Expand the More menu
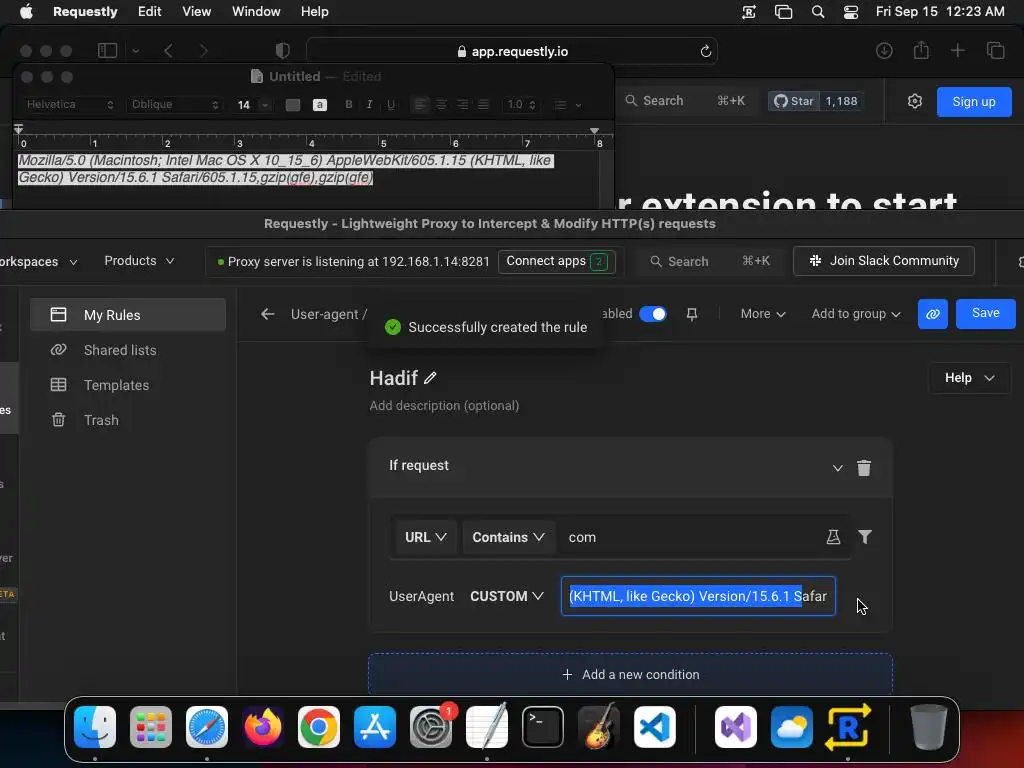 pyautogui.click(x=763, y=314)
